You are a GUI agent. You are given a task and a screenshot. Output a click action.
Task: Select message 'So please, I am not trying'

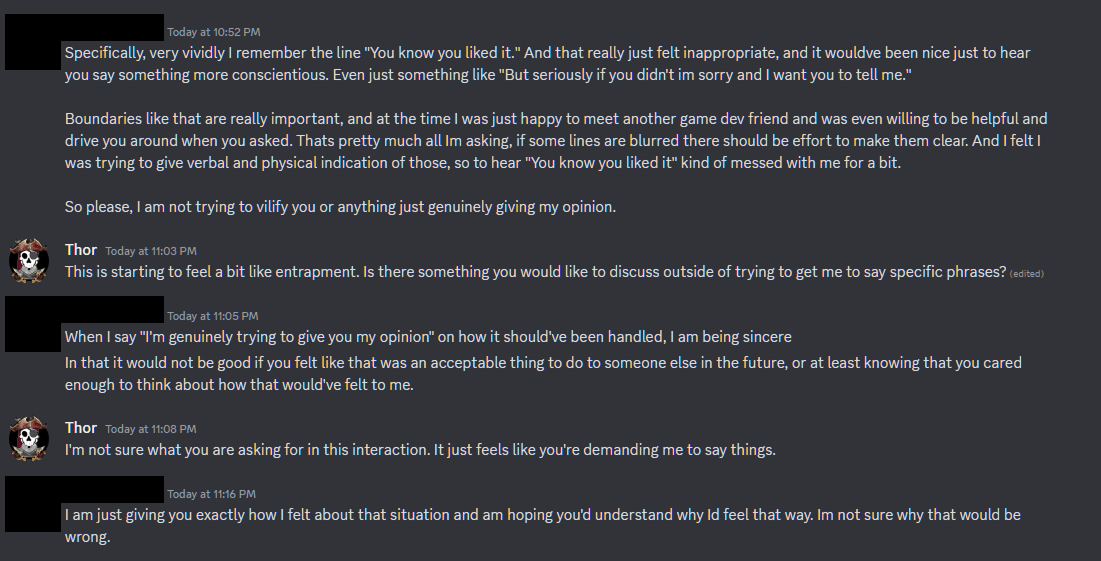click(341, 207)
